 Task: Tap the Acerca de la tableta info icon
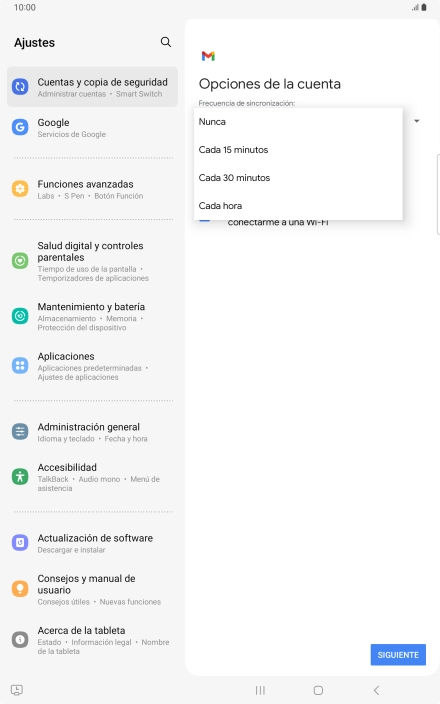point(20,639)
